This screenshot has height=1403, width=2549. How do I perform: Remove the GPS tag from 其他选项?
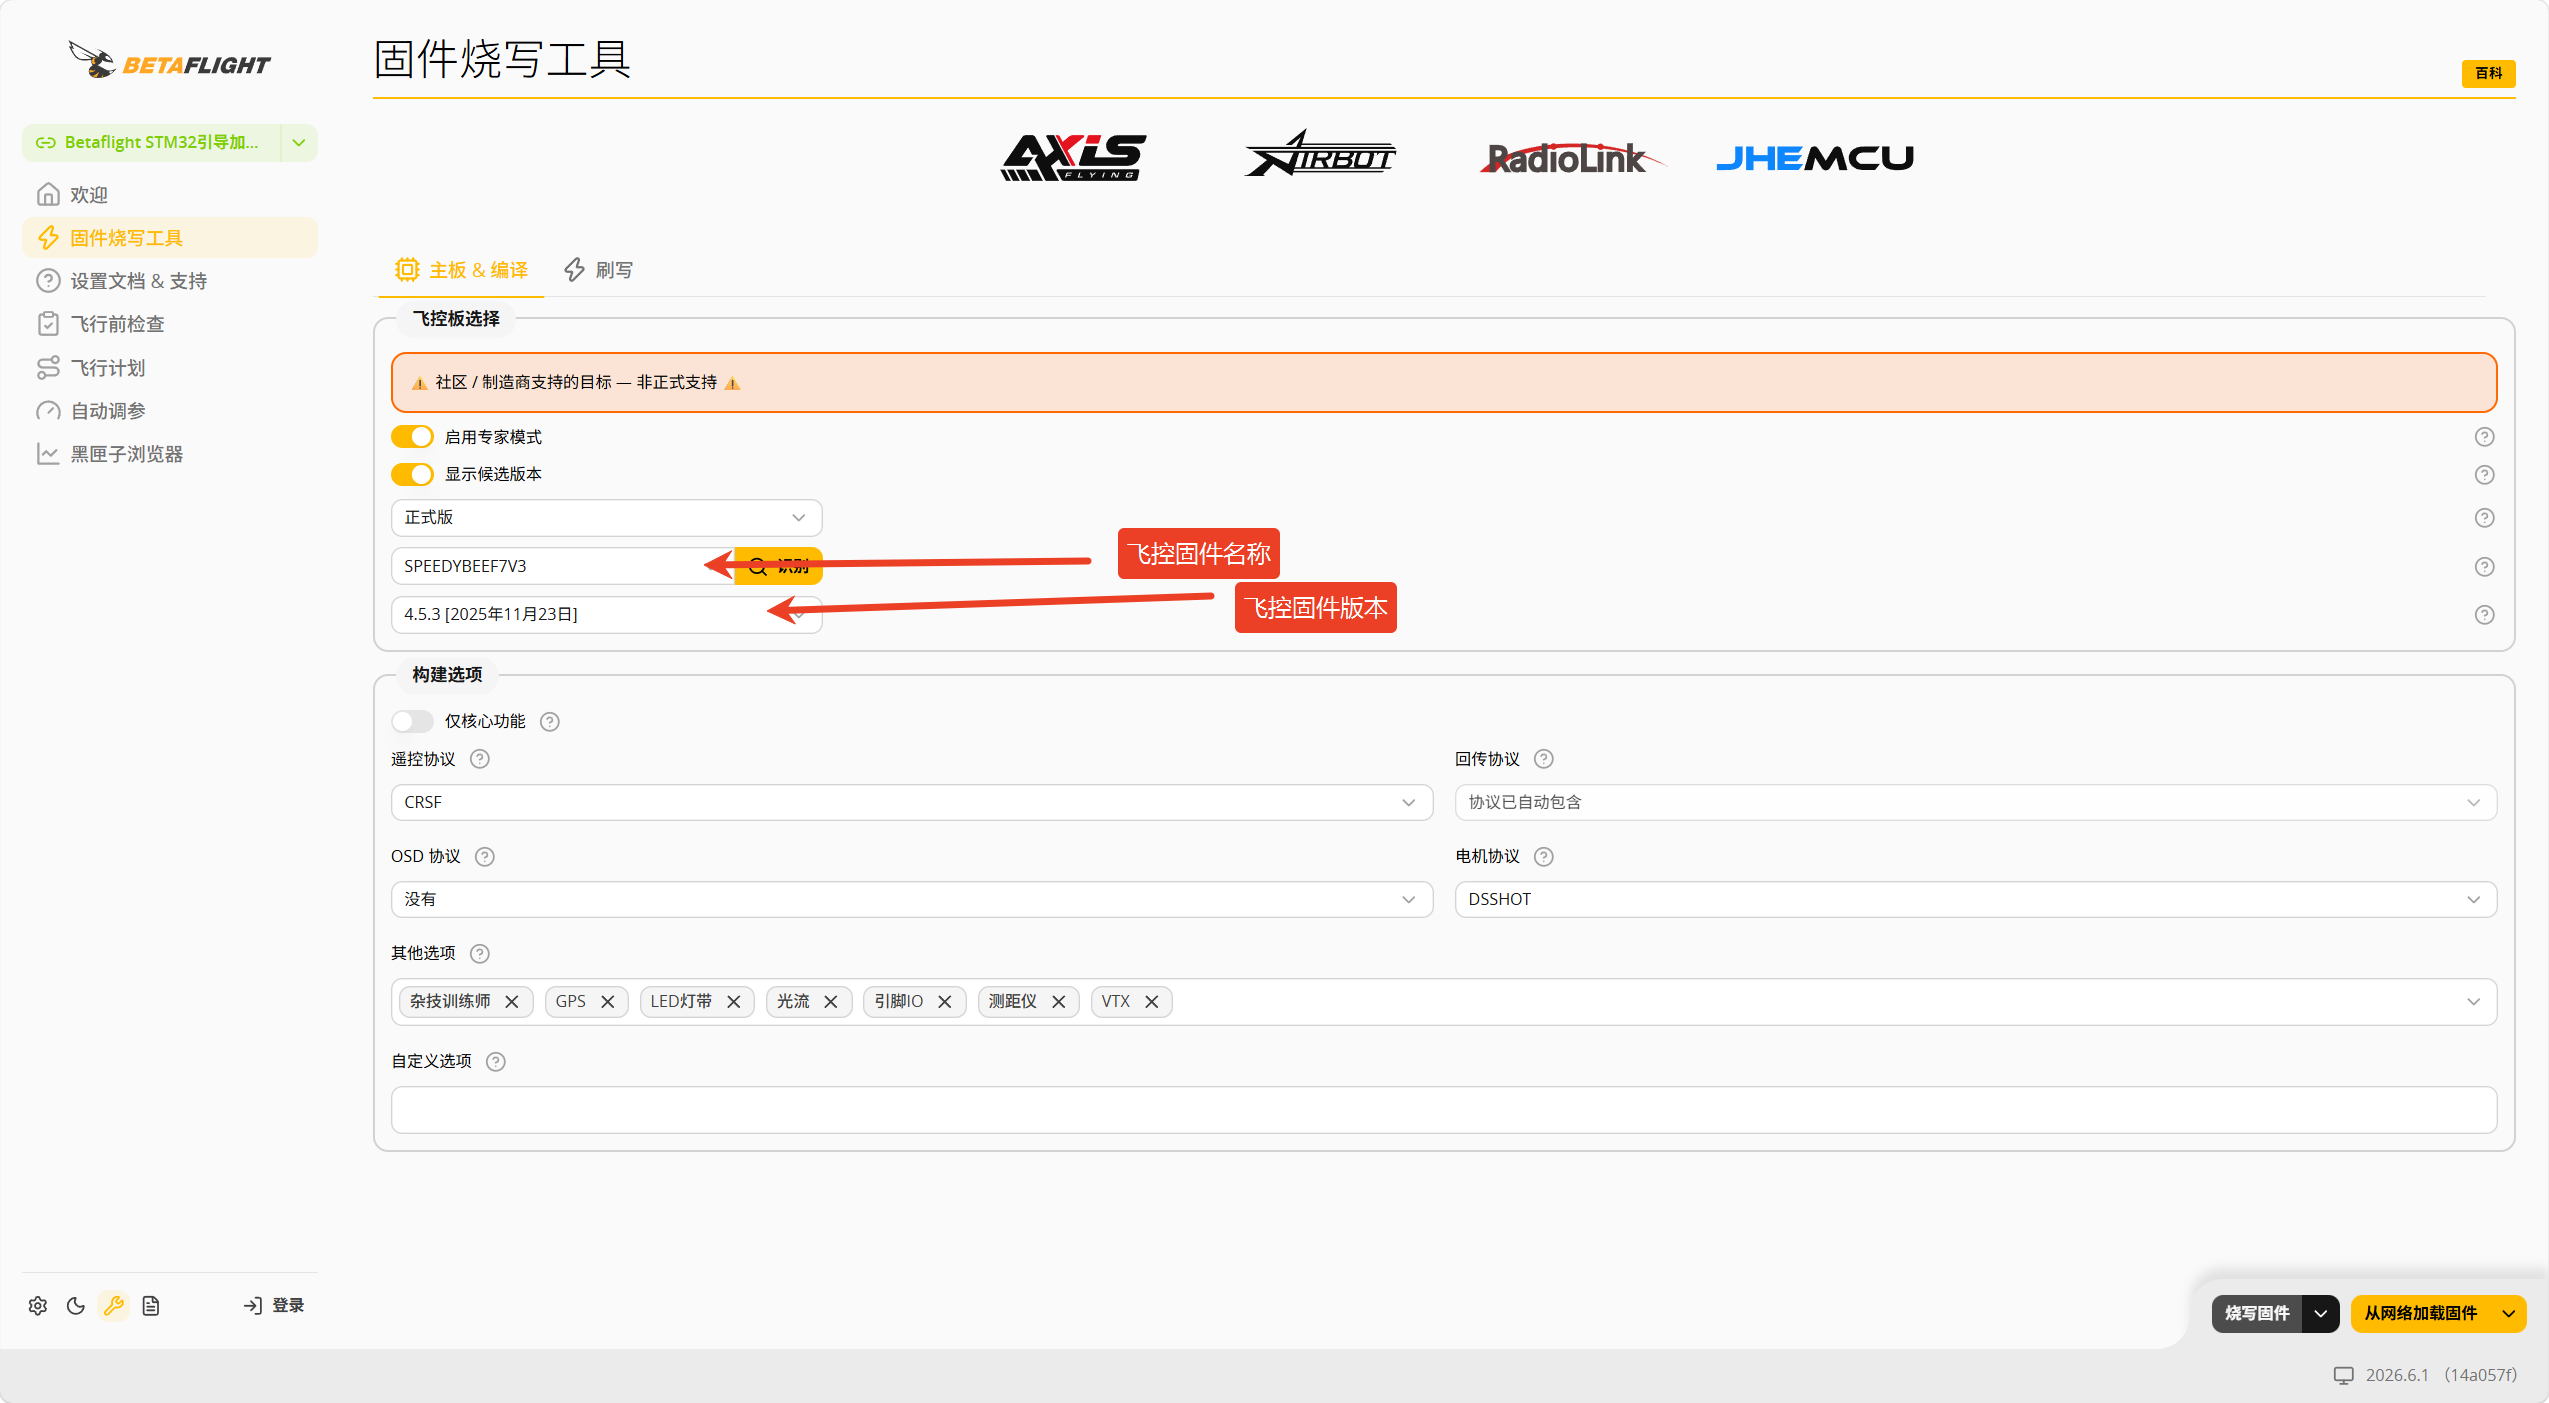click(607, 1002)
